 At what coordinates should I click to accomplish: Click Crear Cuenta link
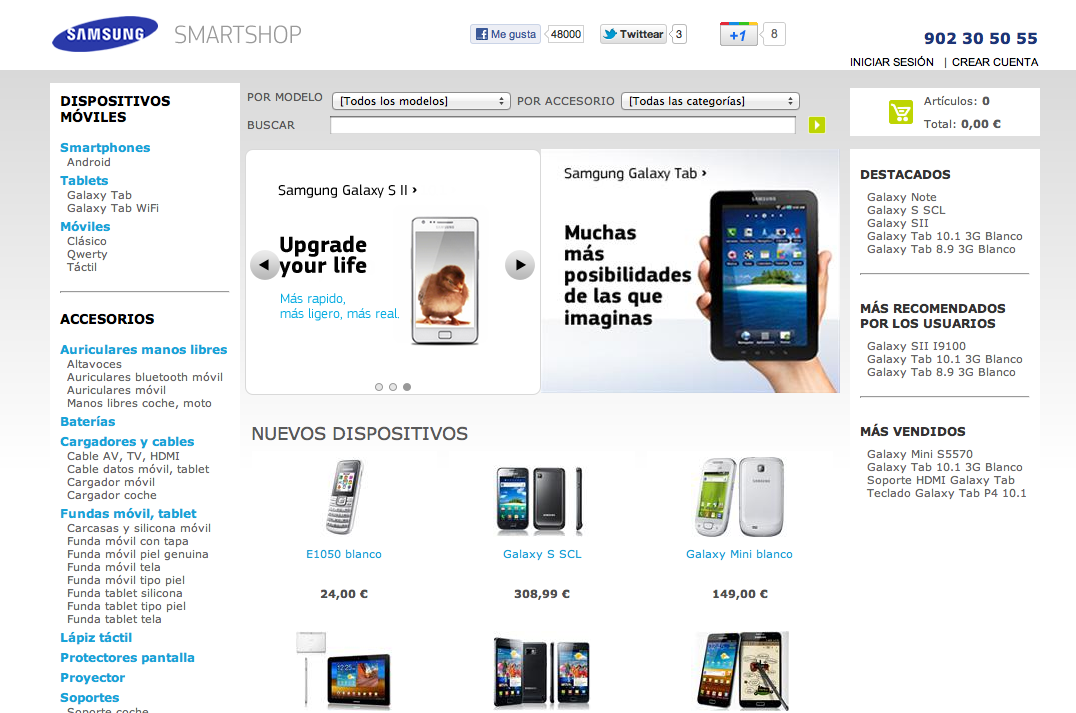tap(994, 62)
